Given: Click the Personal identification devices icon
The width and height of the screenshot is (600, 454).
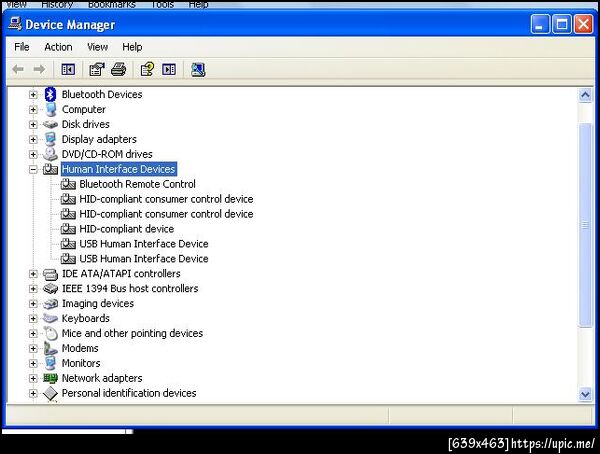Looking at the screenshot, I should (50, 393).
